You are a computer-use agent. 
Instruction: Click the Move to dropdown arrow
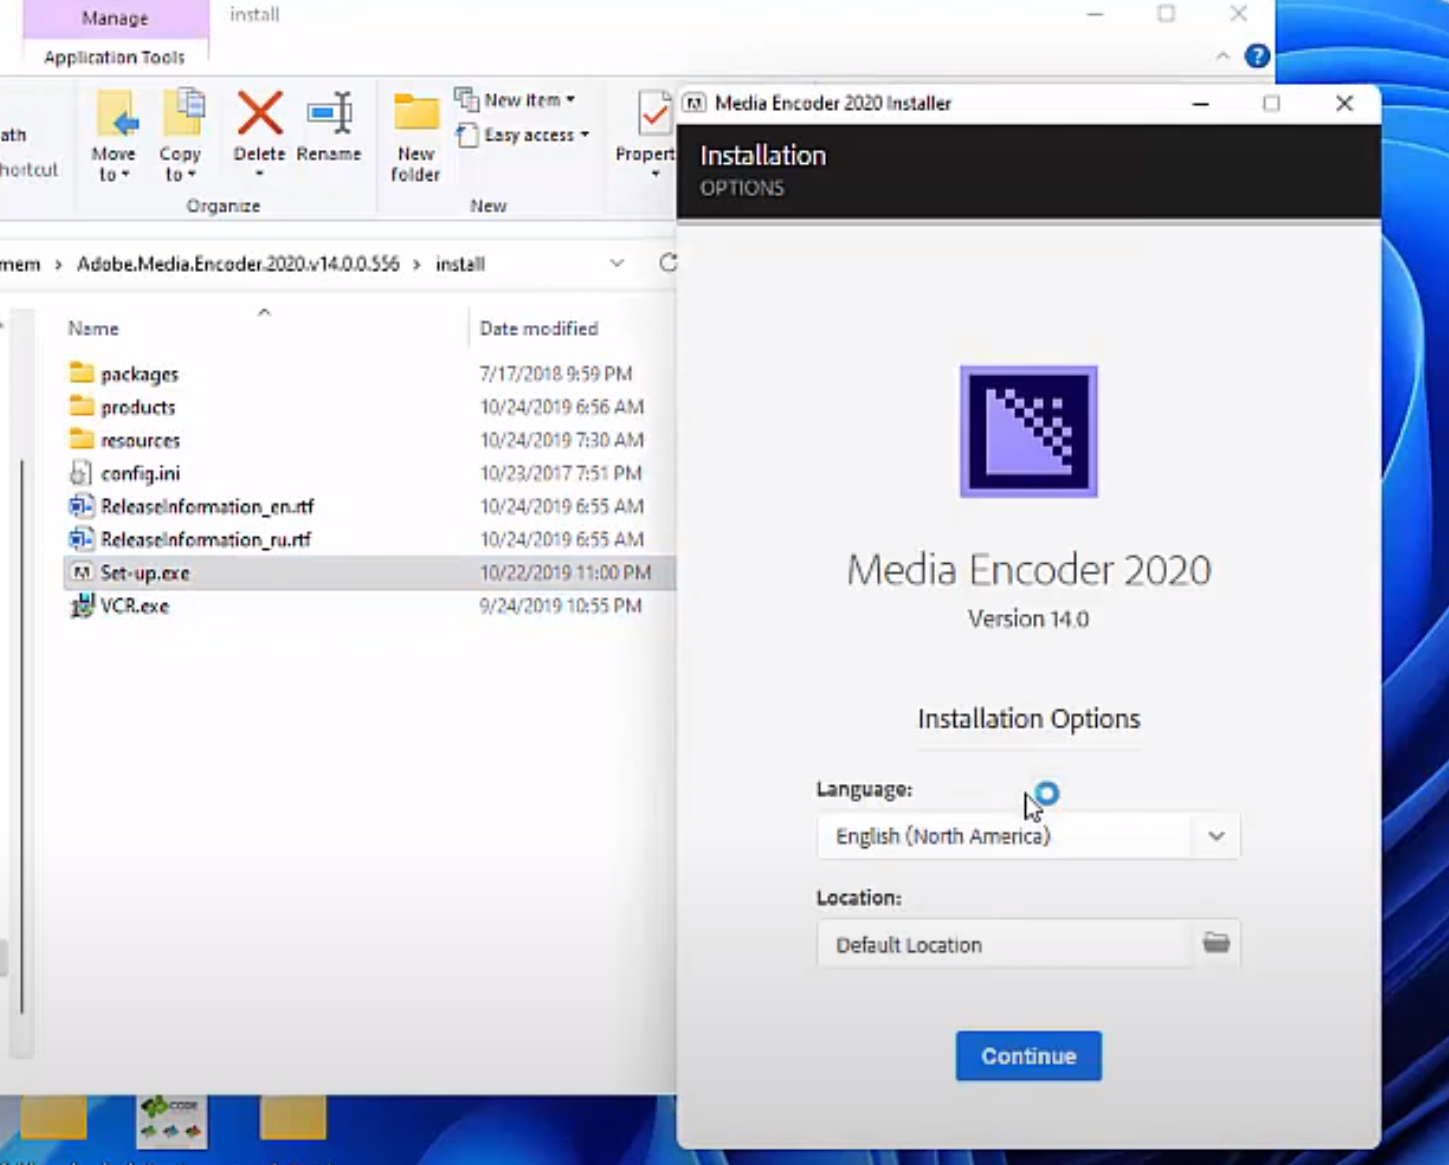(x=125, y=175)
